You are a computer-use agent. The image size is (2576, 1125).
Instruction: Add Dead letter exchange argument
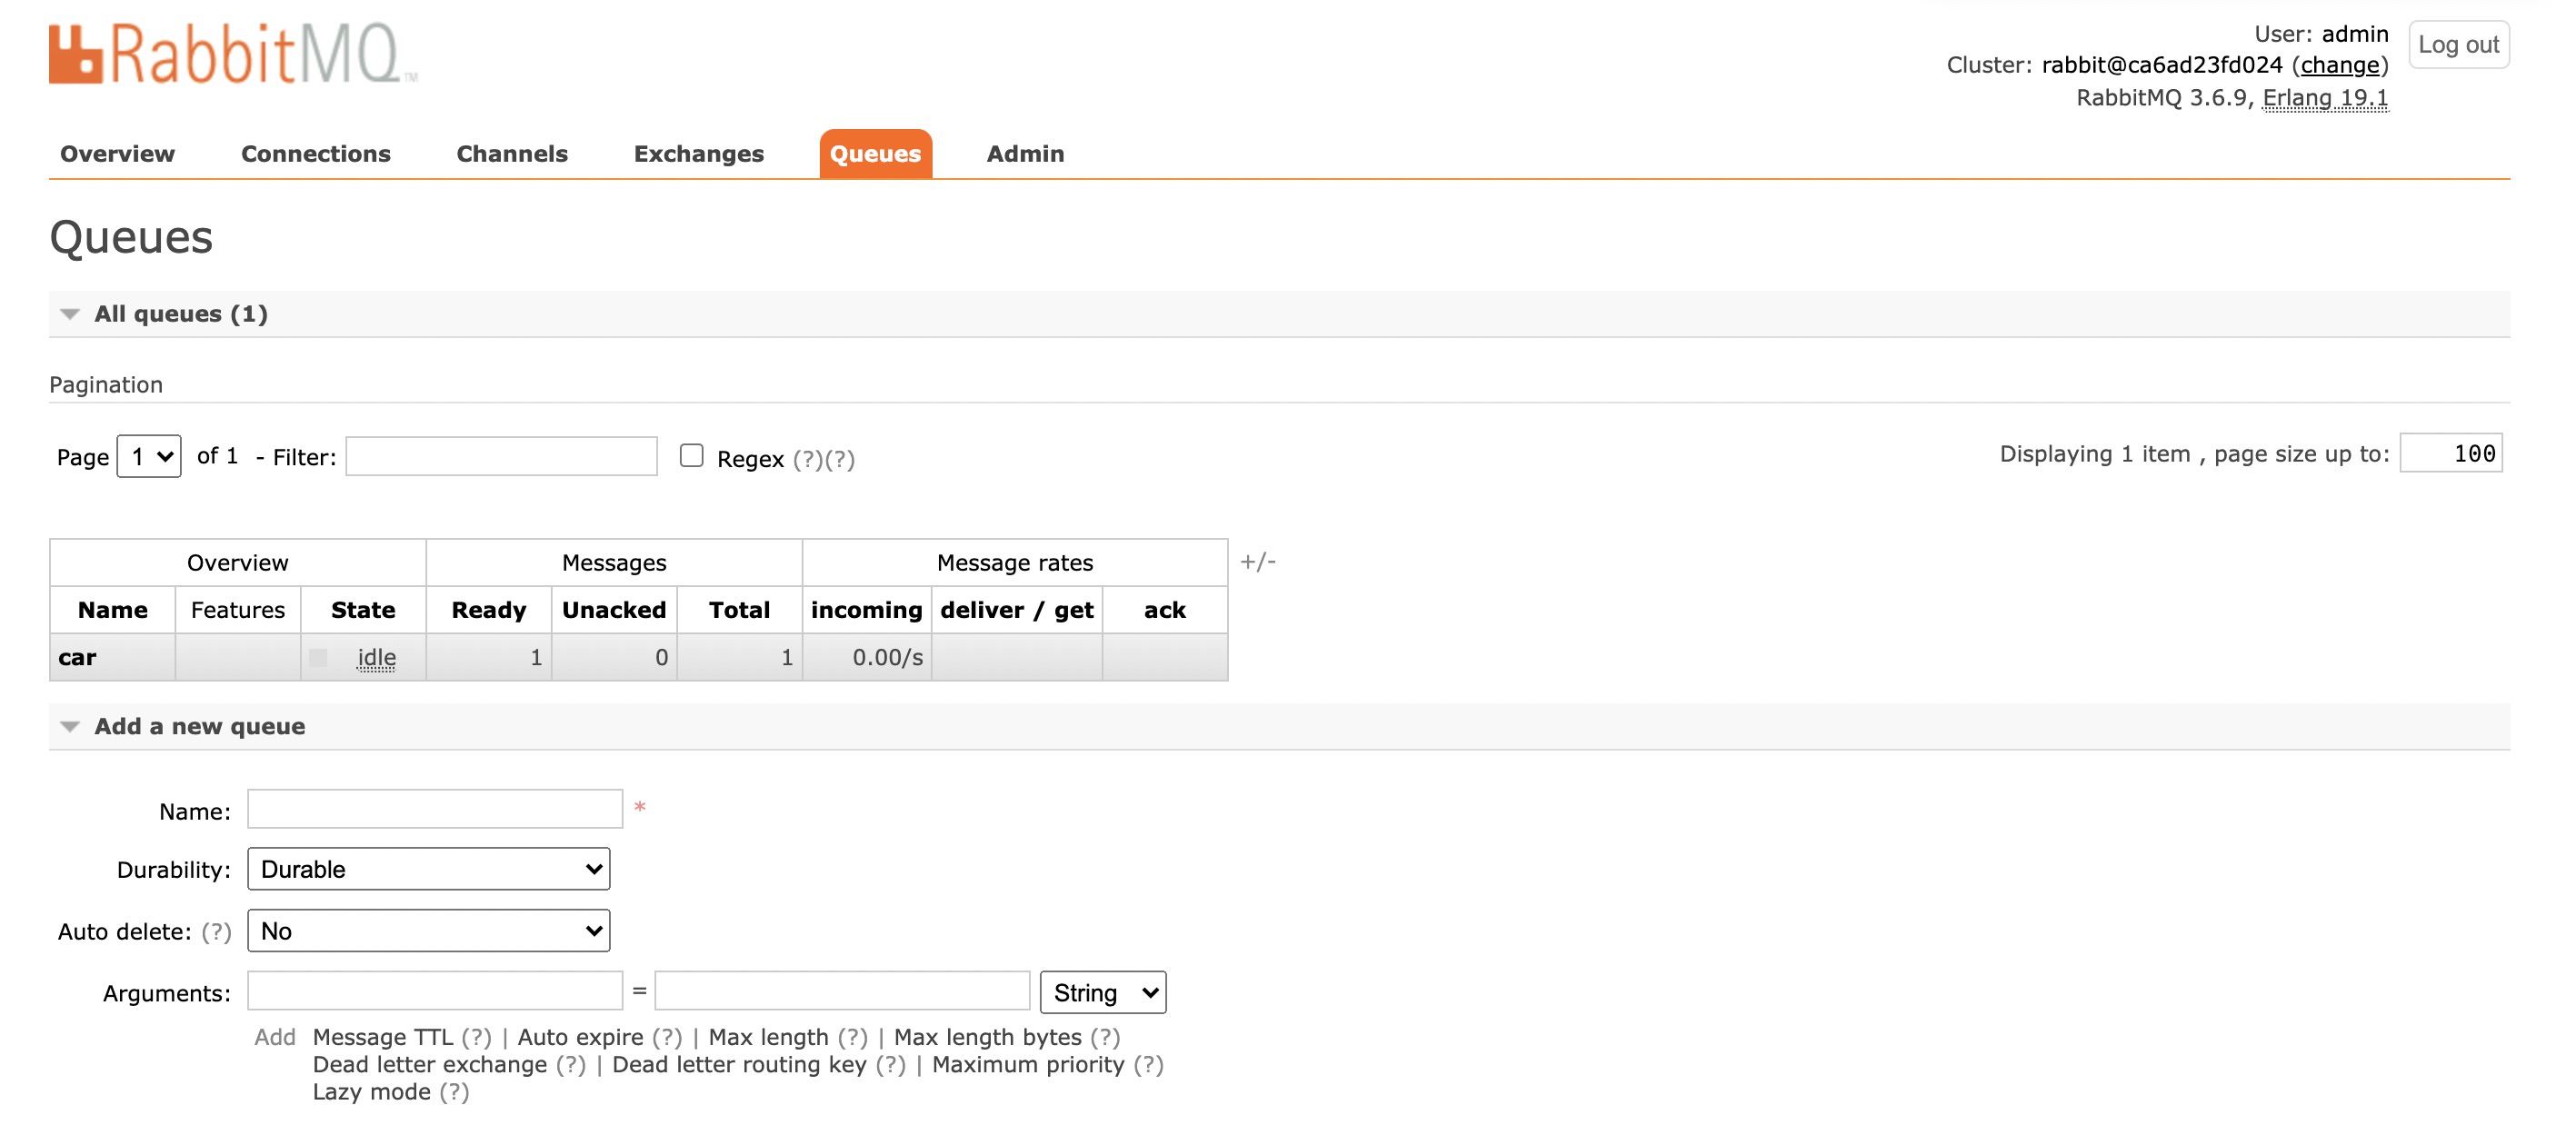tap(430, 1064)
